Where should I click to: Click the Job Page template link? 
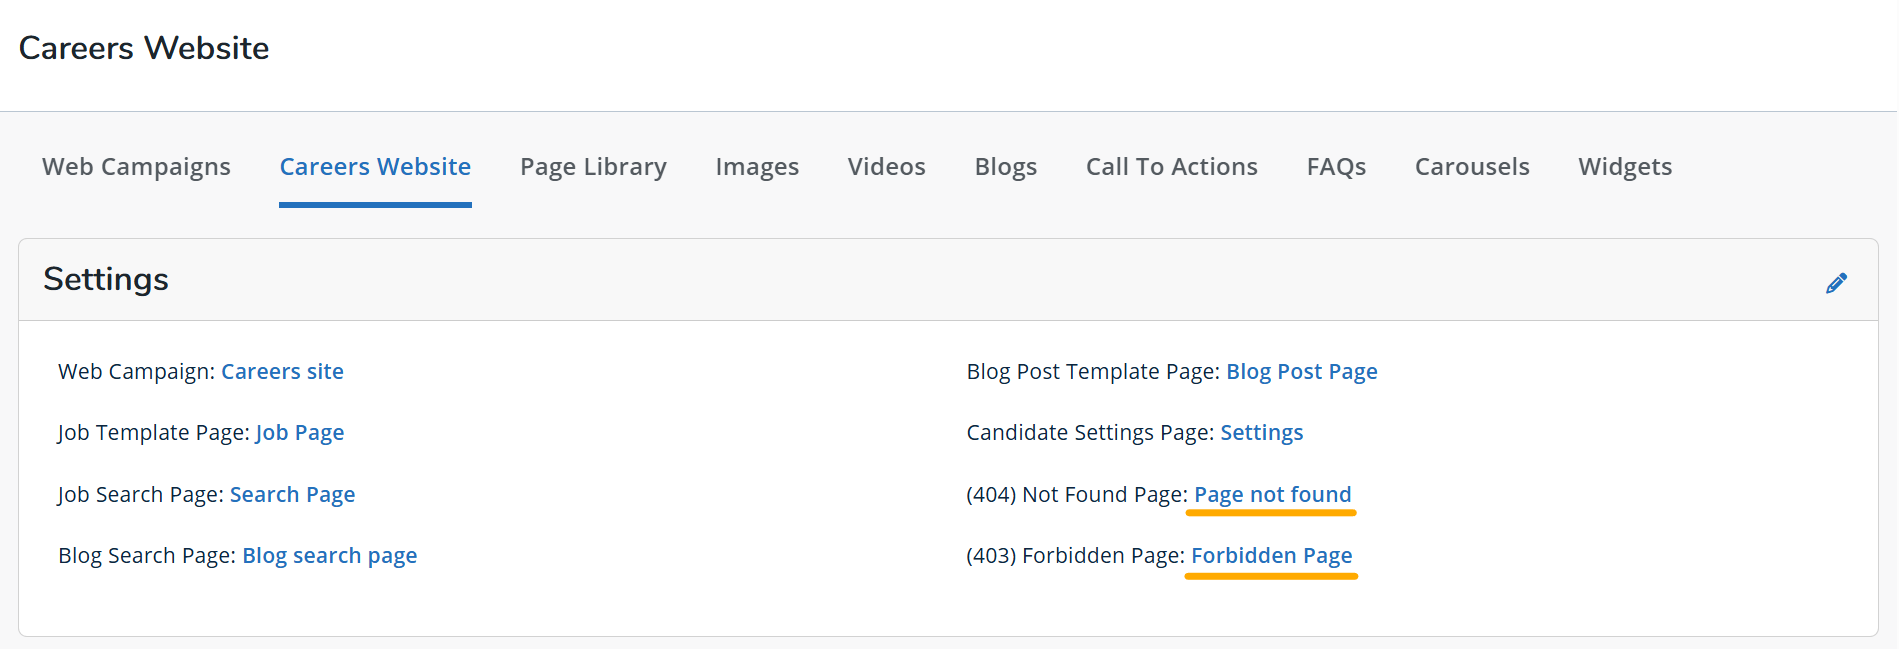[x=300, y=433]
